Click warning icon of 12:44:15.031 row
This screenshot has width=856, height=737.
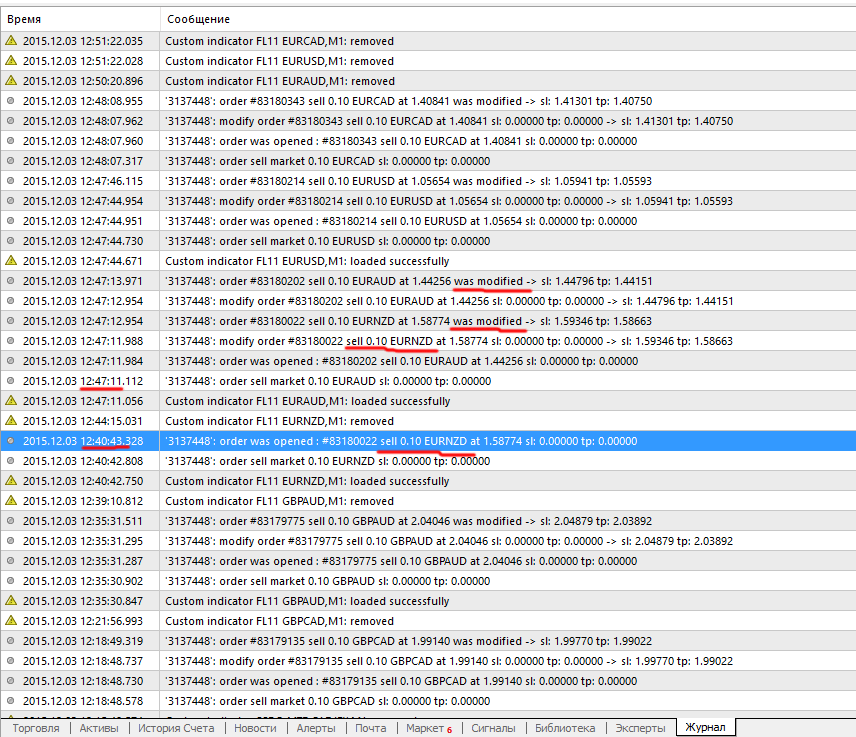pyautogui.click(x=11, y=420)
